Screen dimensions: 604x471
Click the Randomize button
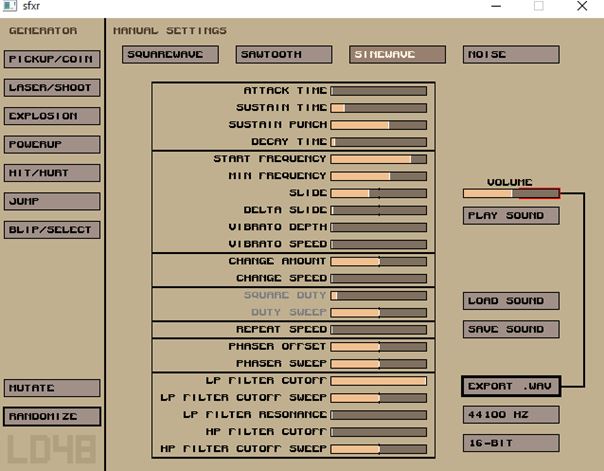click(52, 416)
